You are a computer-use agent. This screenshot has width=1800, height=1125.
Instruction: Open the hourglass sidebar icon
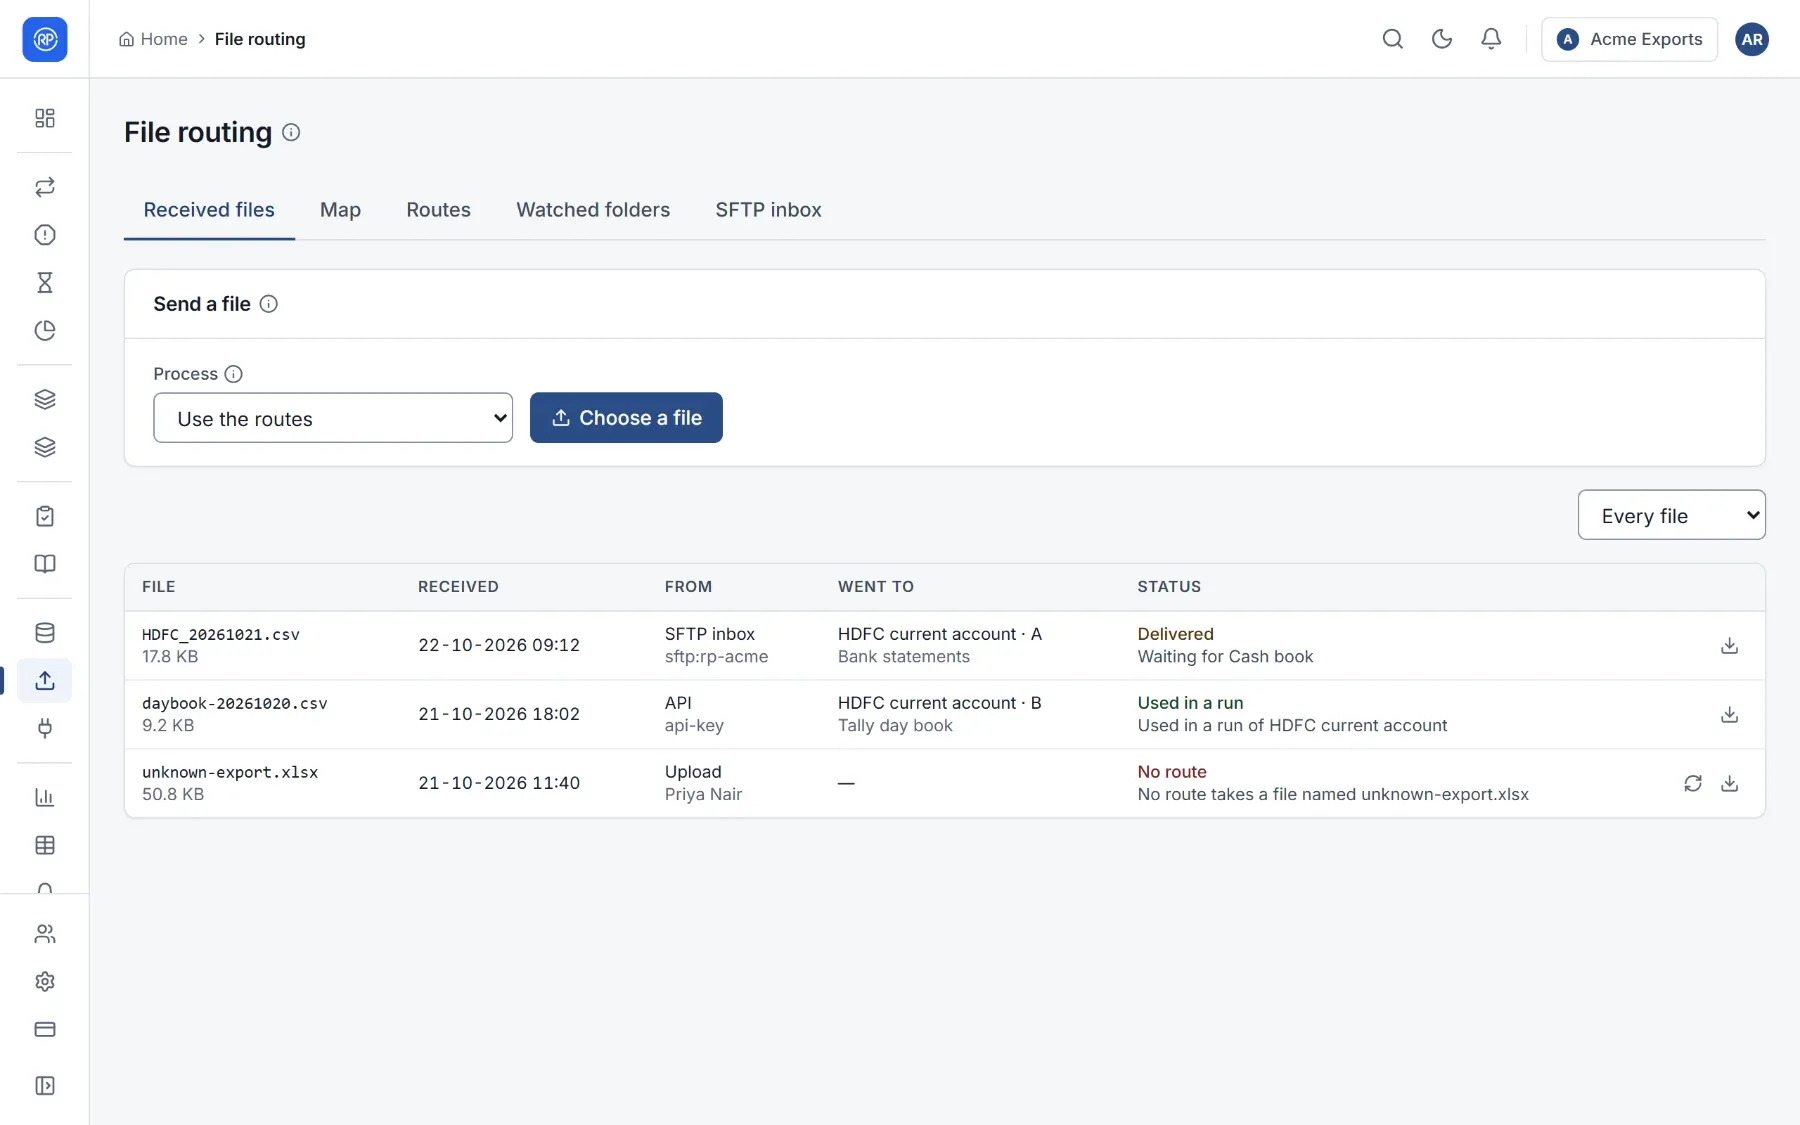pyautogui.click(x=45, y=283)
